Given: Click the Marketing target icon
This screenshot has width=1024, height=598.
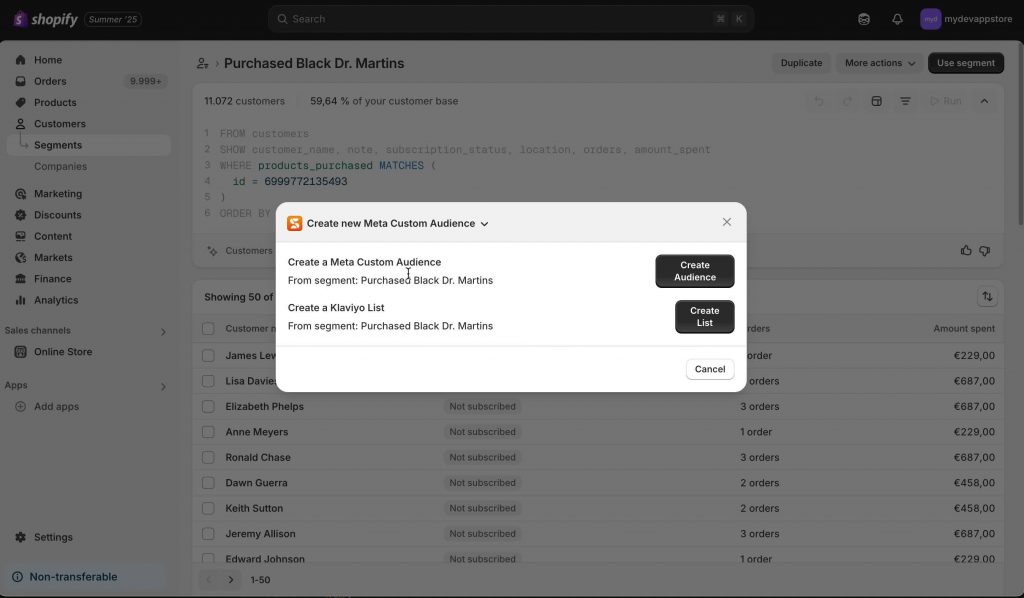Looking at the screenshot, I should click(x=20, y=194).
